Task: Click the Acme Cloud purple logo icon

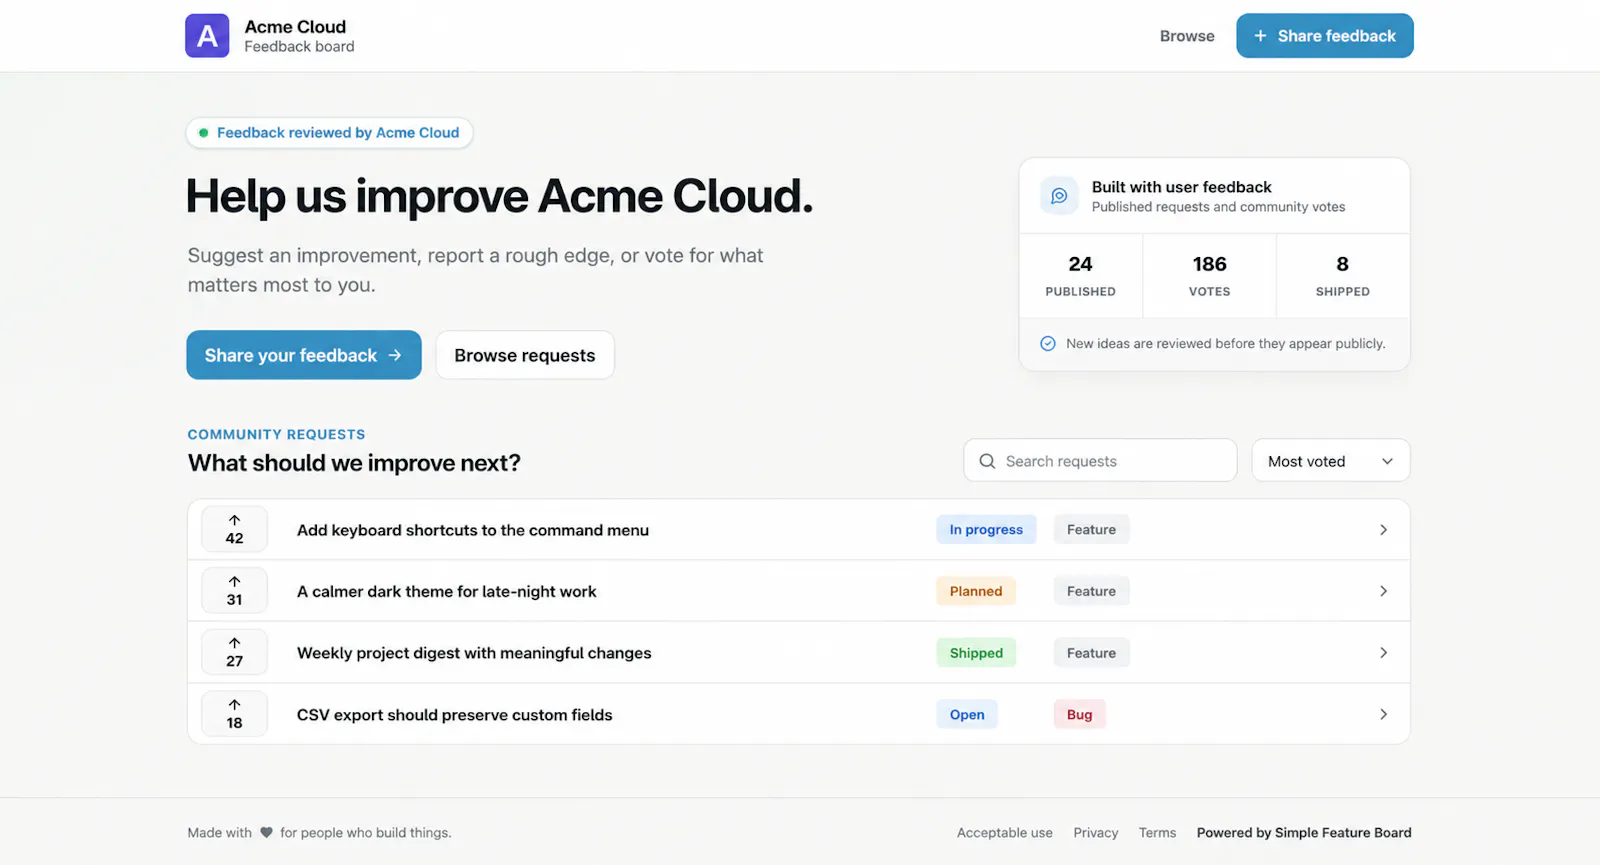Action: (x=207, y=36)
